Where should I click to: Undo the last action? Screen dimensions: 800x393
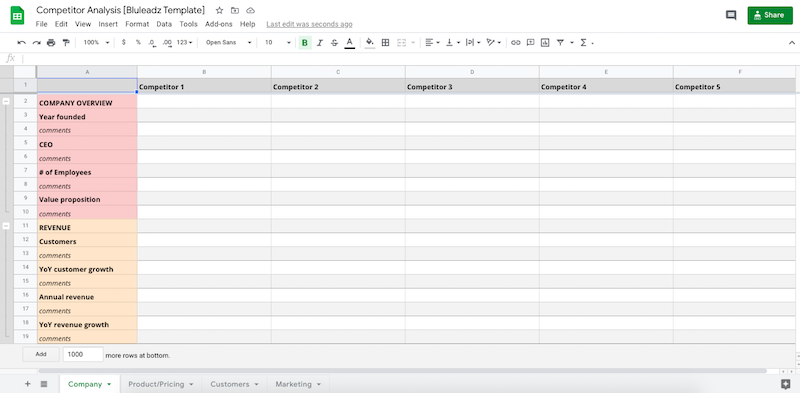click(21, 43)
